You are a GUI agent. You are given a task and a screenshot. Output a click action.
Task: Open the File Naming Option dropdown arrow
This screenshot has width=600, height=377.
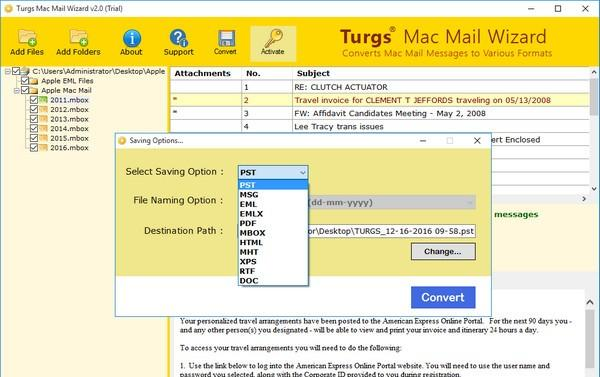click(470, 202)
